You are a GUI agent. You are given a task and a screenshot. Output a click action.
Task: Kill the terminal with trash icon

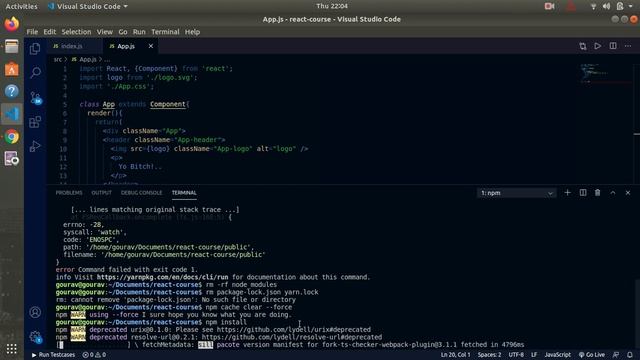(x=598, y=193)
